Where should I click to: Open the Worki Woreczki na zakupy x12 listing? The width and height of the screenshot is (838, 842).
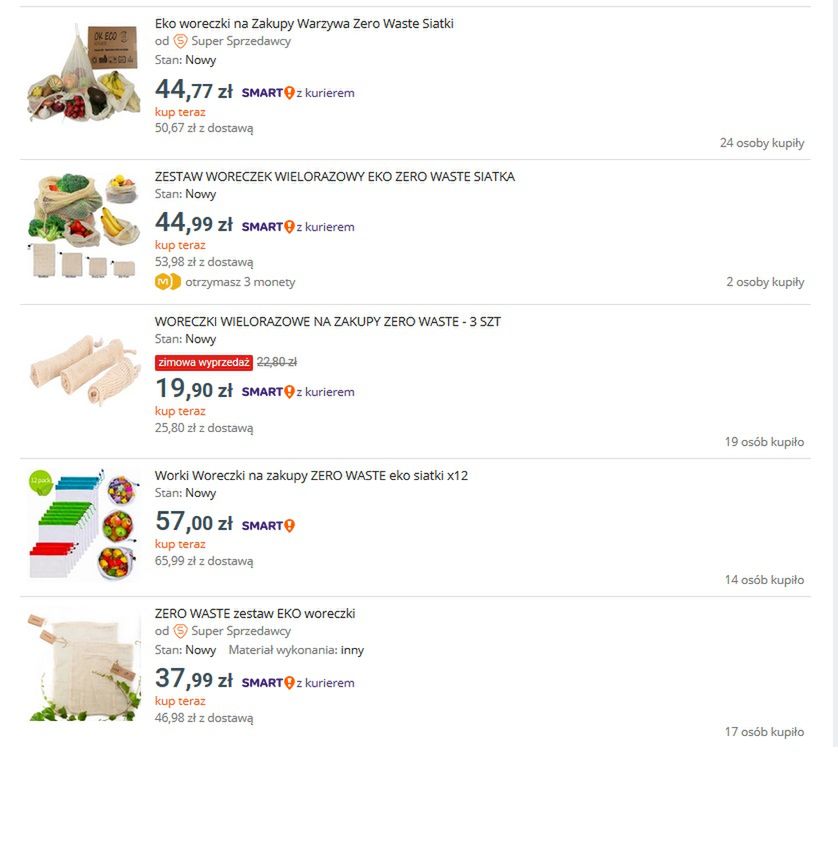pos(311,476)
